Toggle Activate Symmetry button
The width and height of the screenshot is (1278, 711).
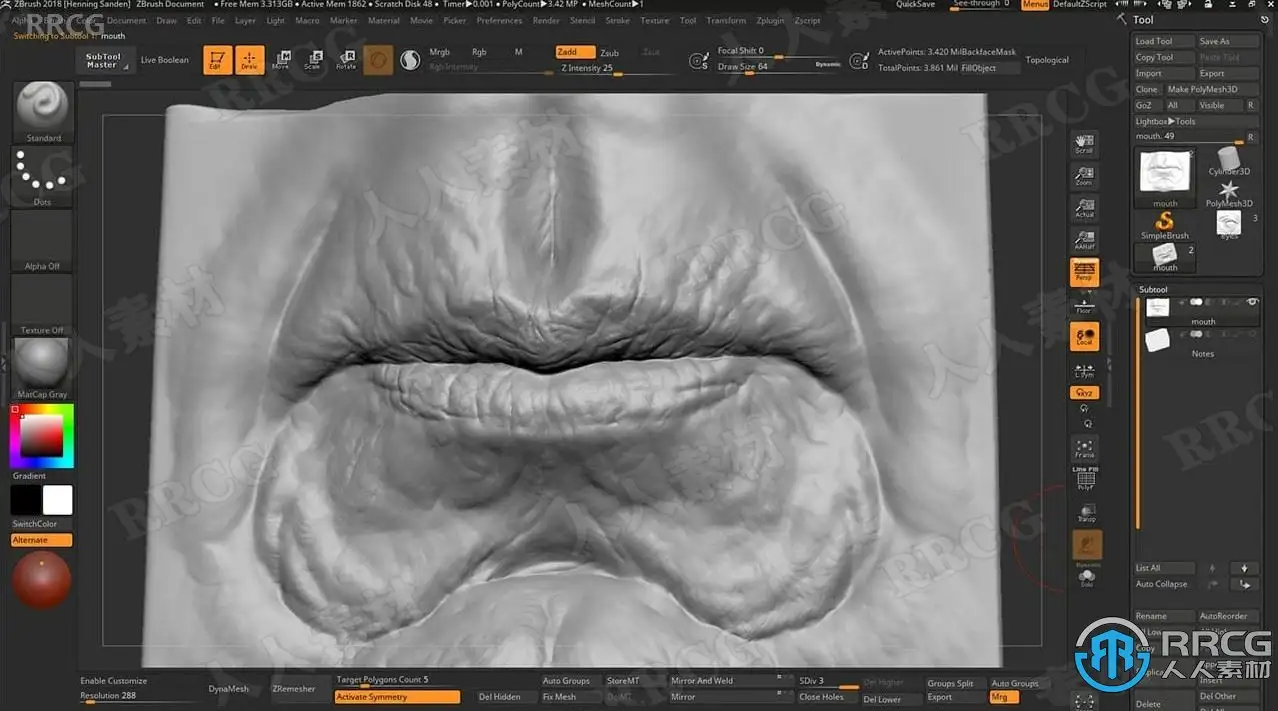point(397,697)
